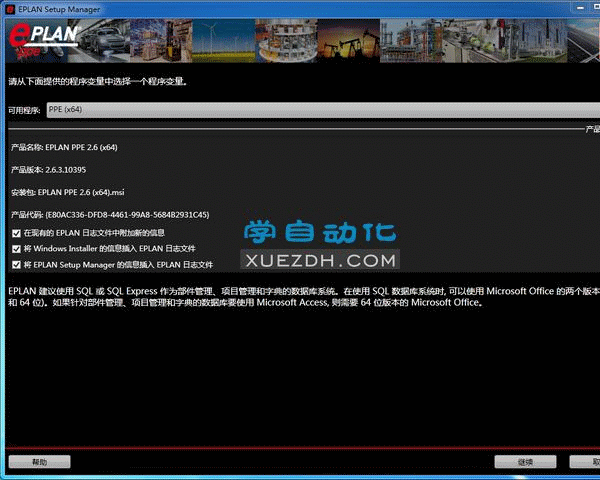Click the oil pump sunset banner image
Screen dimensions: 600x480
coord(348,41)
